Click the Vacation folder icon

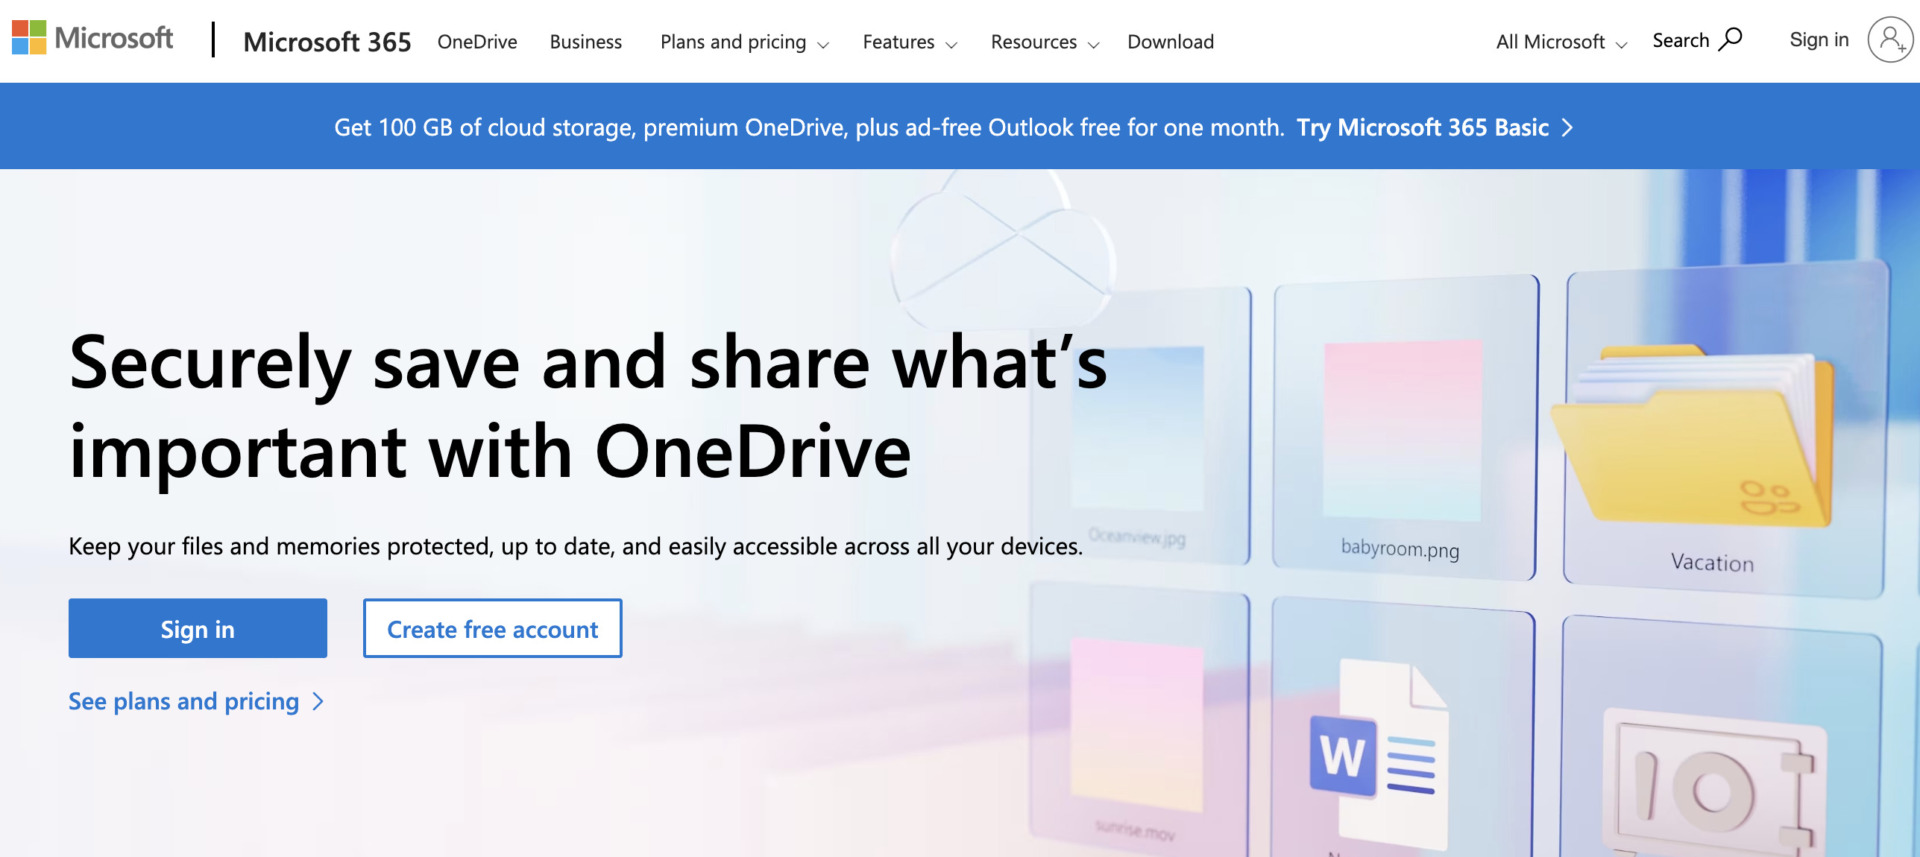[x=1695, y=435]
